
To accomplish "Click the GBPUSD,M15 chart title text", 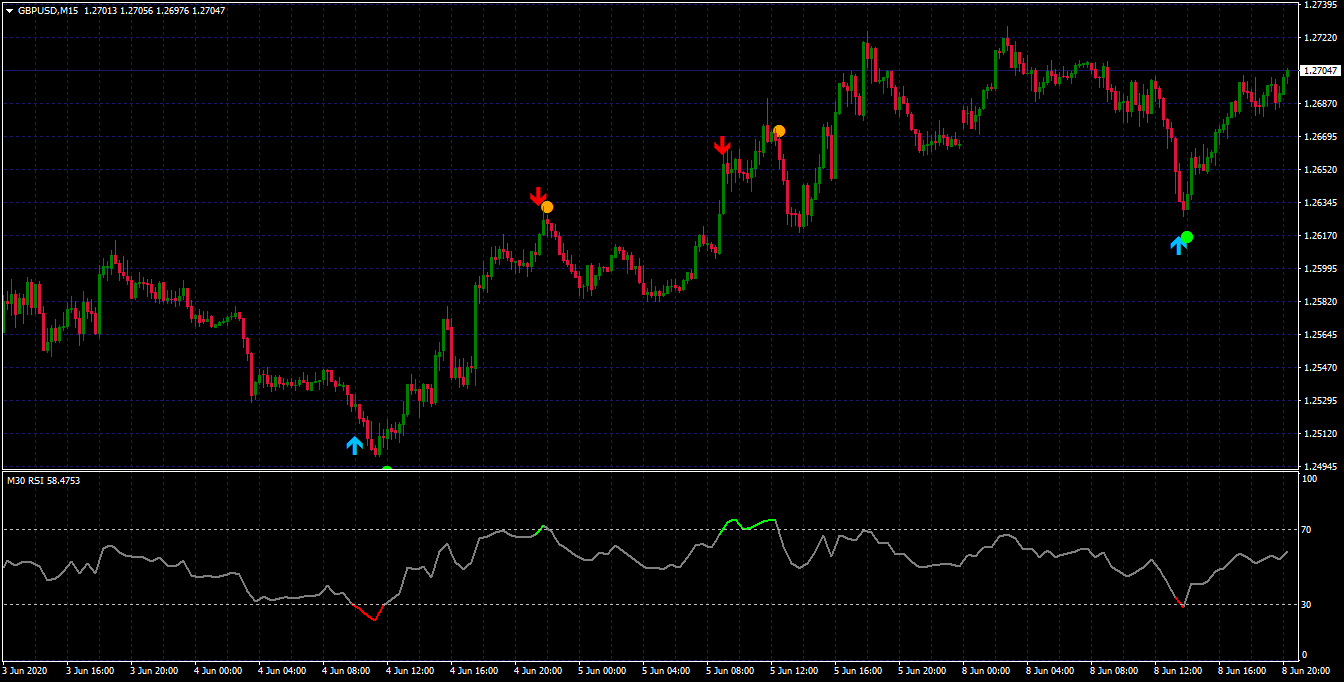I will tap(48, 10).
